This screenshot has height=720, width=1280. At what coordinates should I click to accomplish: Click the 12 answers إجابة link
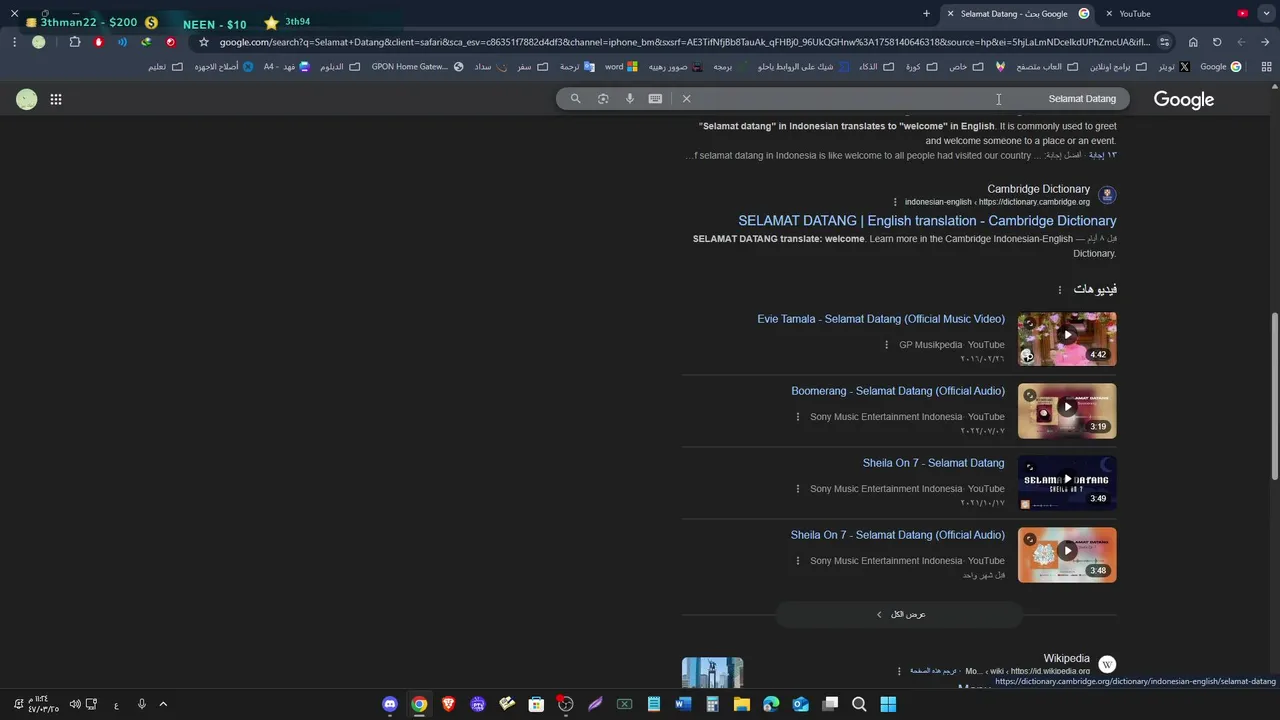click(1102, 156)
